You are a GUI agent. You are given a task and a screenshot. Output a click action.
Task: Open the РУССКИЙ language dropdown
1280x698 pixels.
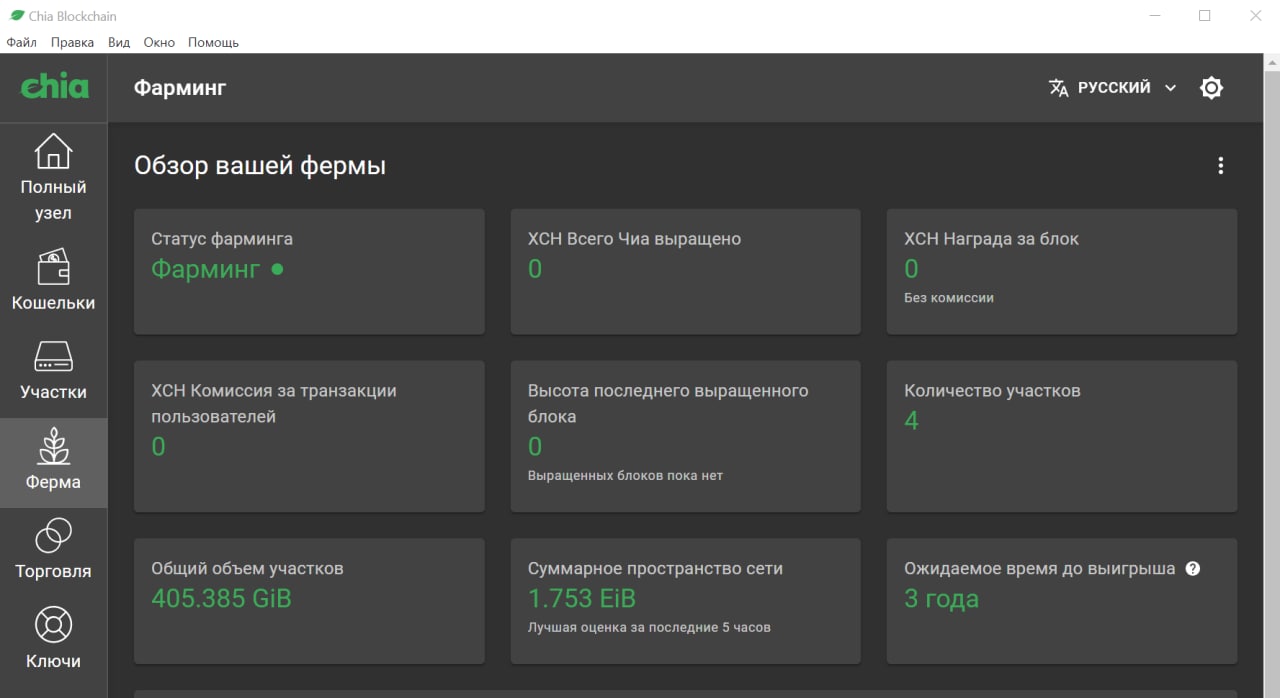coord(1113,88)
